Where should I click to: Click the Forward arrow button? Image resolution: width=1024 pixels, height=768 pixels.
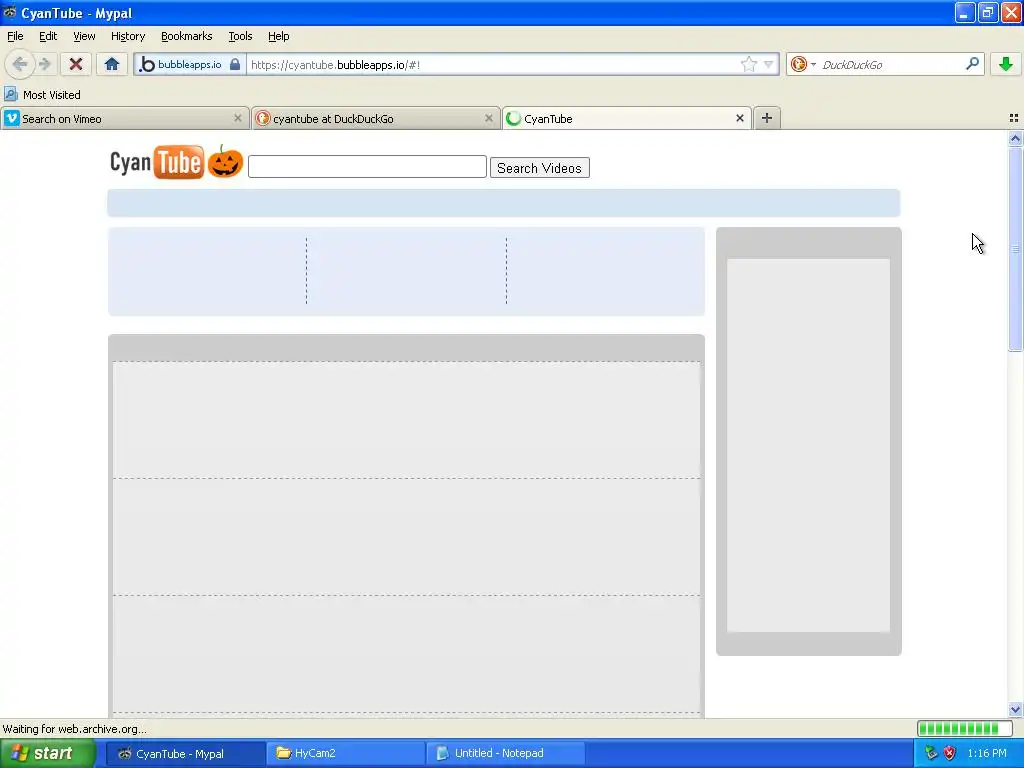coord(44,64)
